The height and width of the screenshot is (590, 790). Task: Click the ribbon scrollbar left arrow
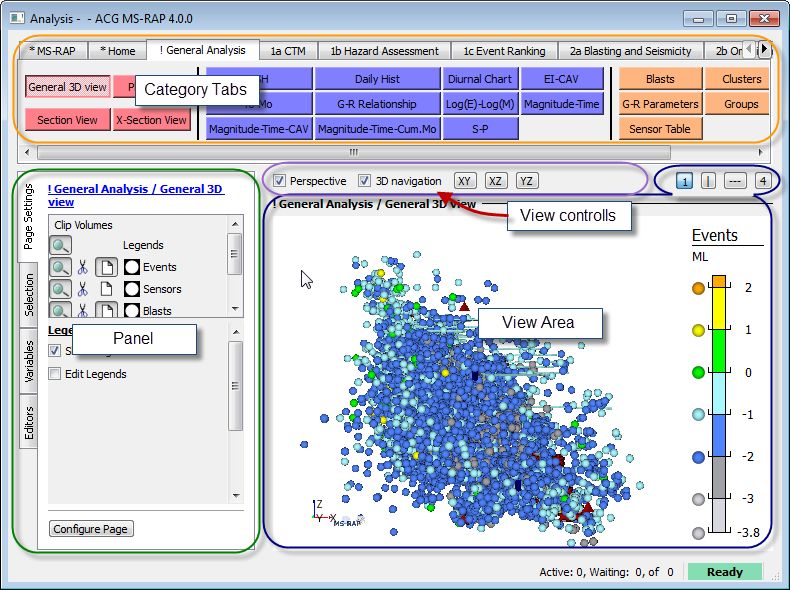pyautogui.click(x=27, y=152)
